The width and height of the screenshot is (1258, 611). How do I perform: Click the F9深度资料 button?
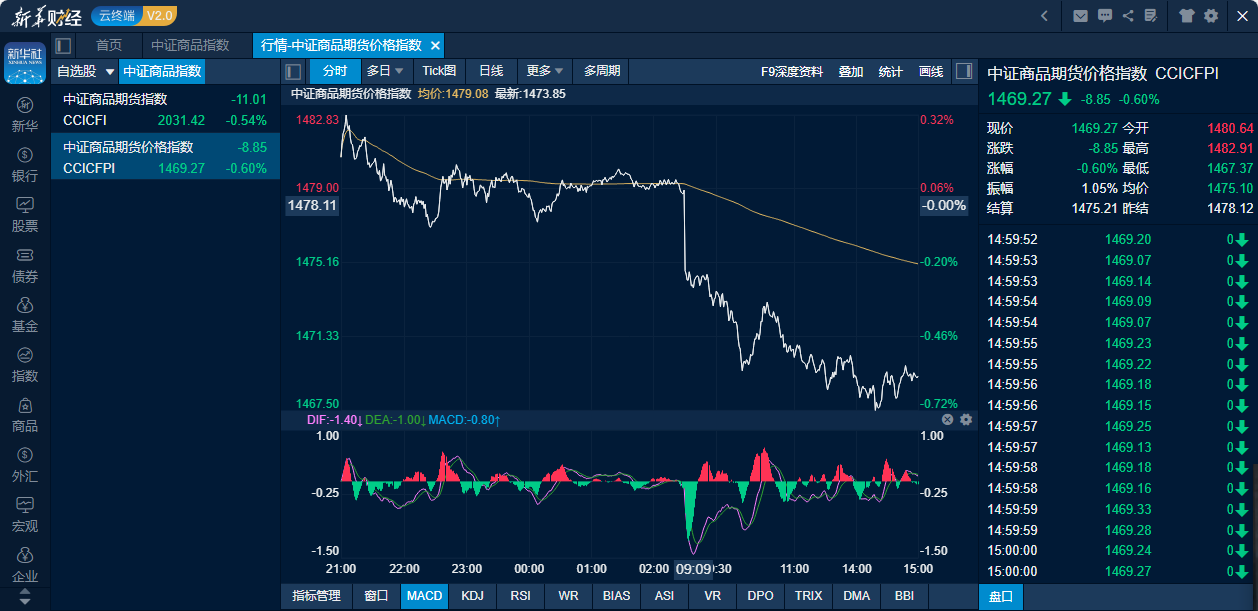coord(792,71)
